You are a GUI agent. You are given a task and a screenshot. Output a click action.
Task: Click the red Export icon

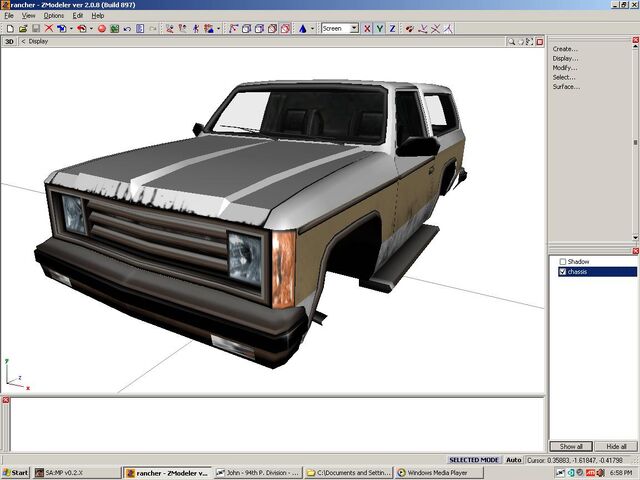coord(82,29)
